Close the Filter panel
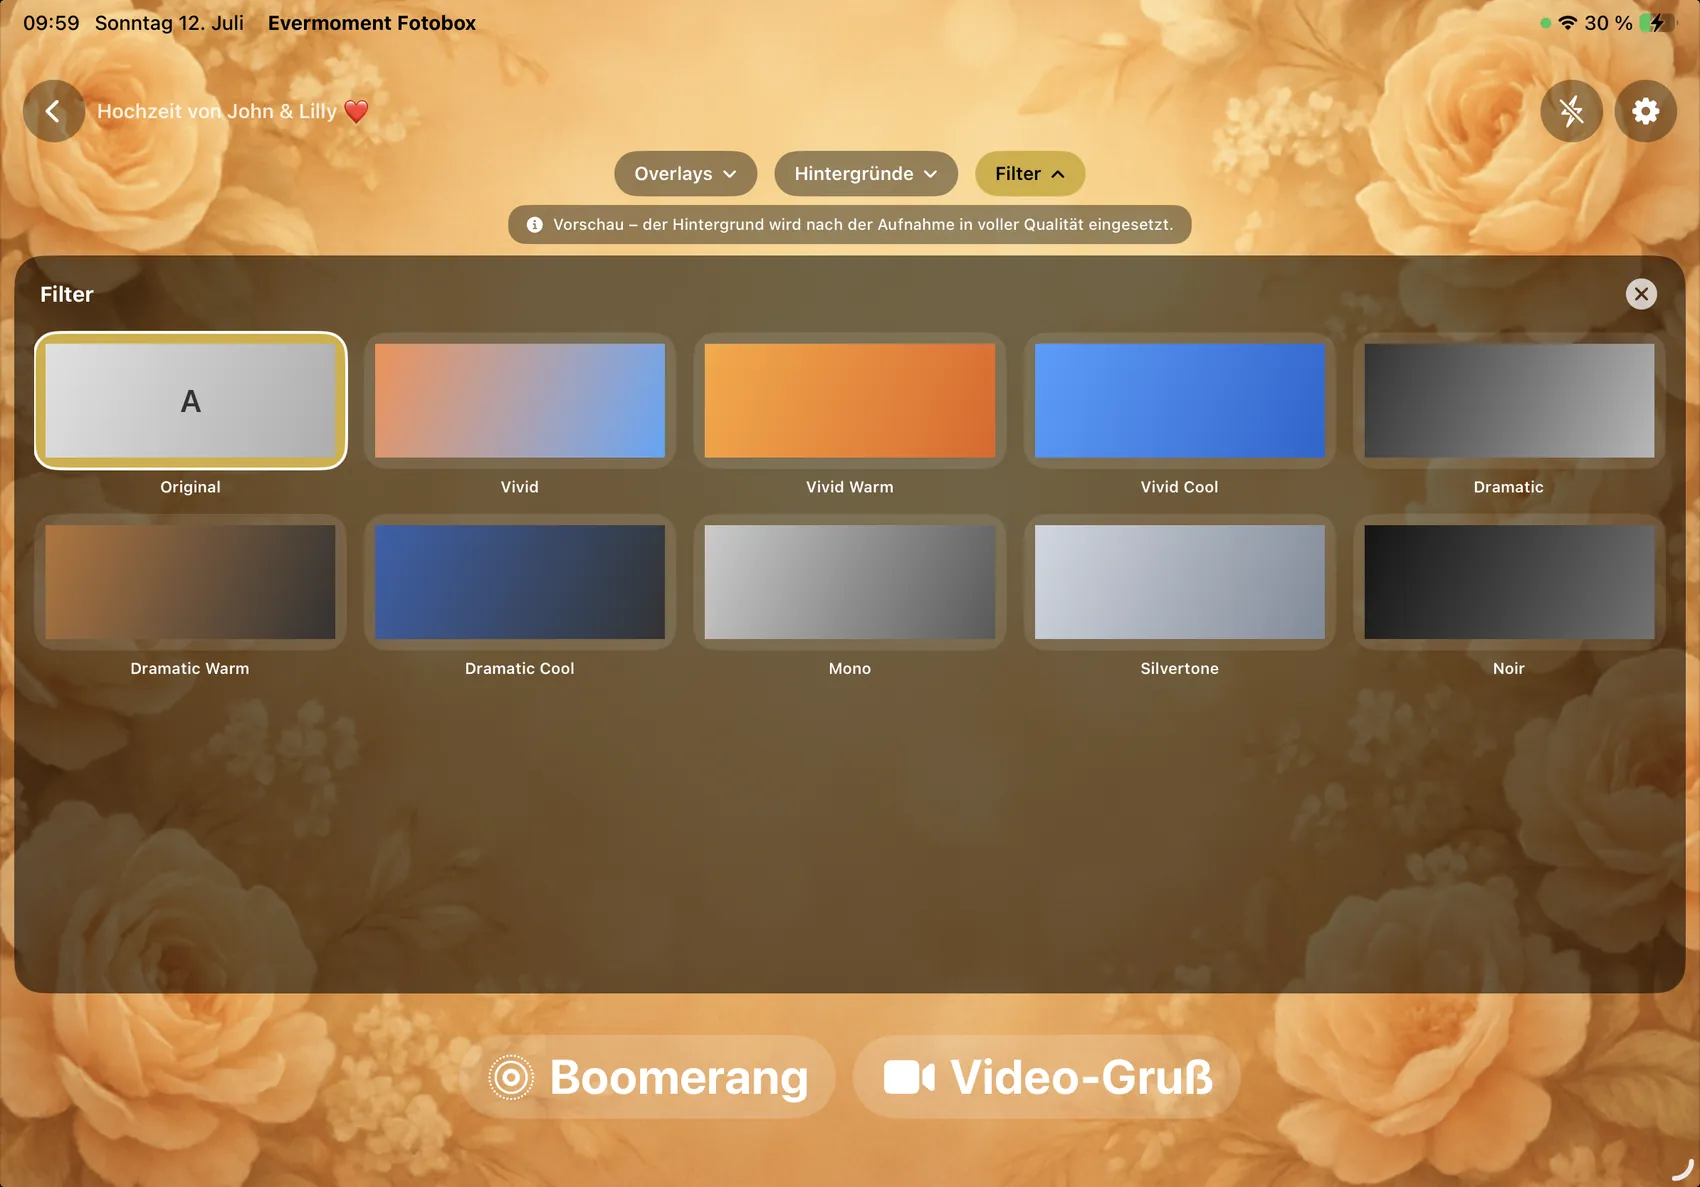This screenshot has height=1187, width=1700. pos(1641,294)
